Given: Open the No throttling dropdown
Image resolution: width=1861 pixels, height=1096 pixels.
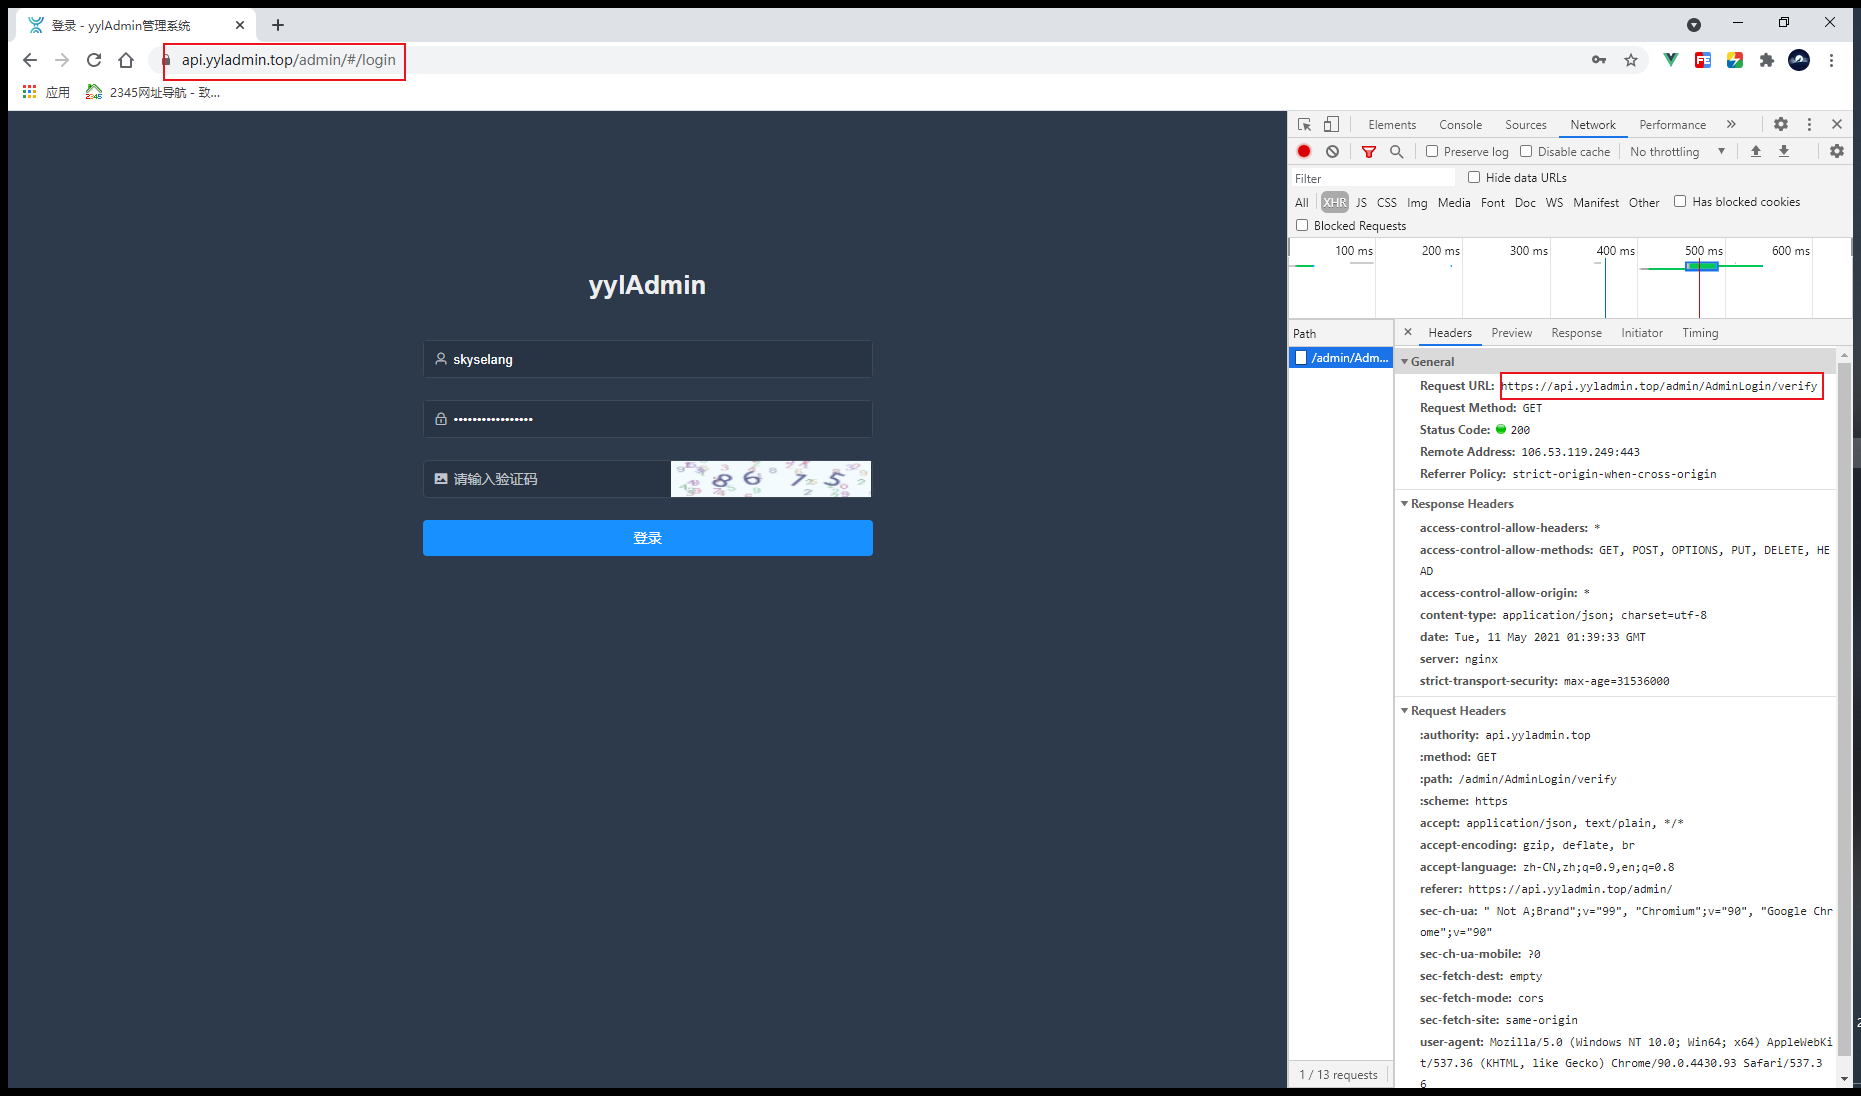Looking at the screenshot, I should [x=1678, y=151].
